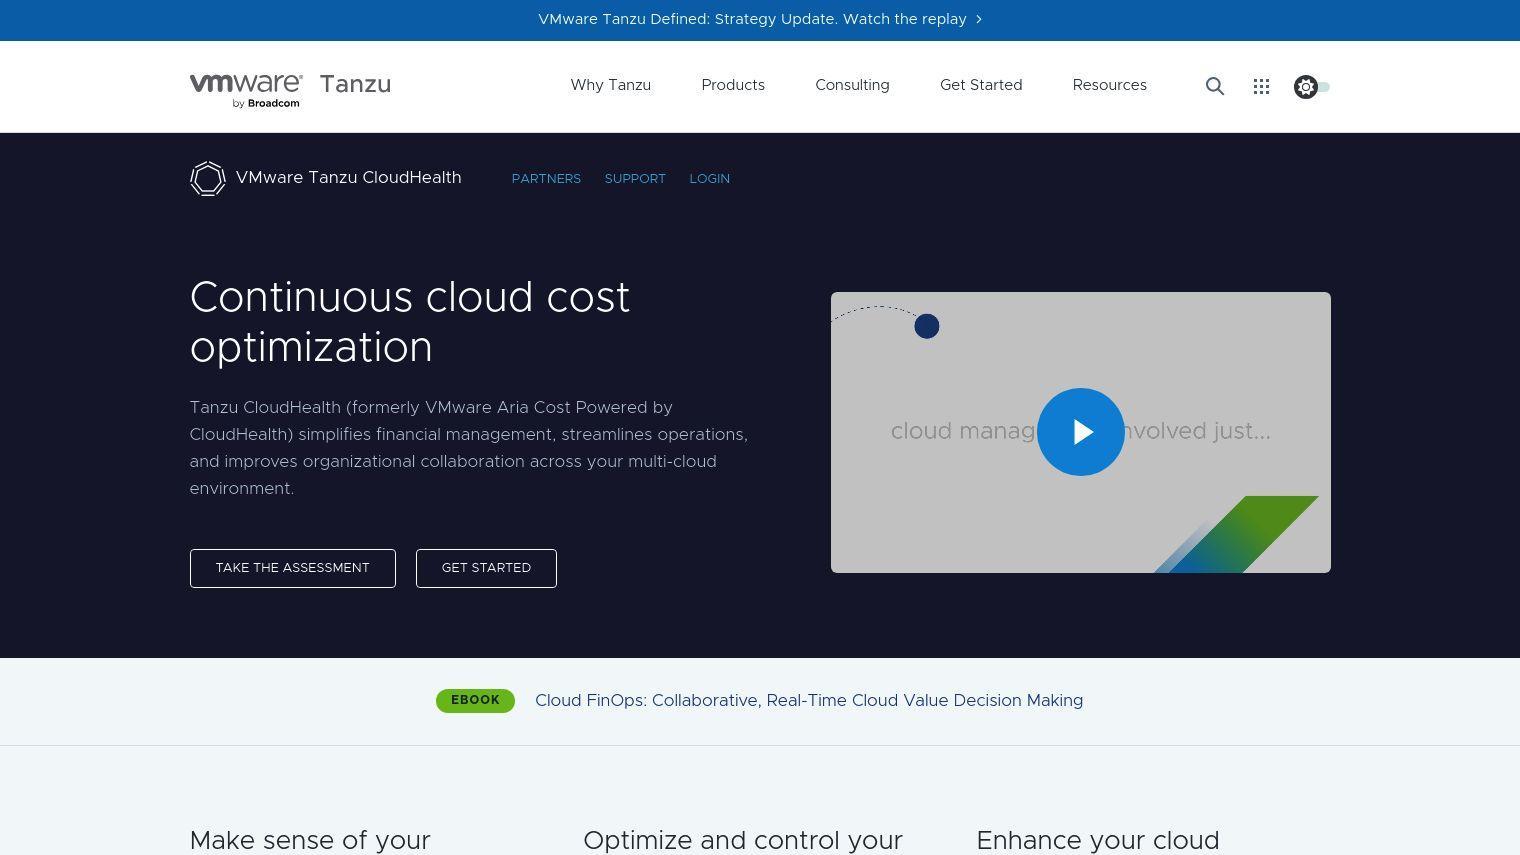Click Take the Assessment button
The image size is (1520, 855).
(293, 568)
